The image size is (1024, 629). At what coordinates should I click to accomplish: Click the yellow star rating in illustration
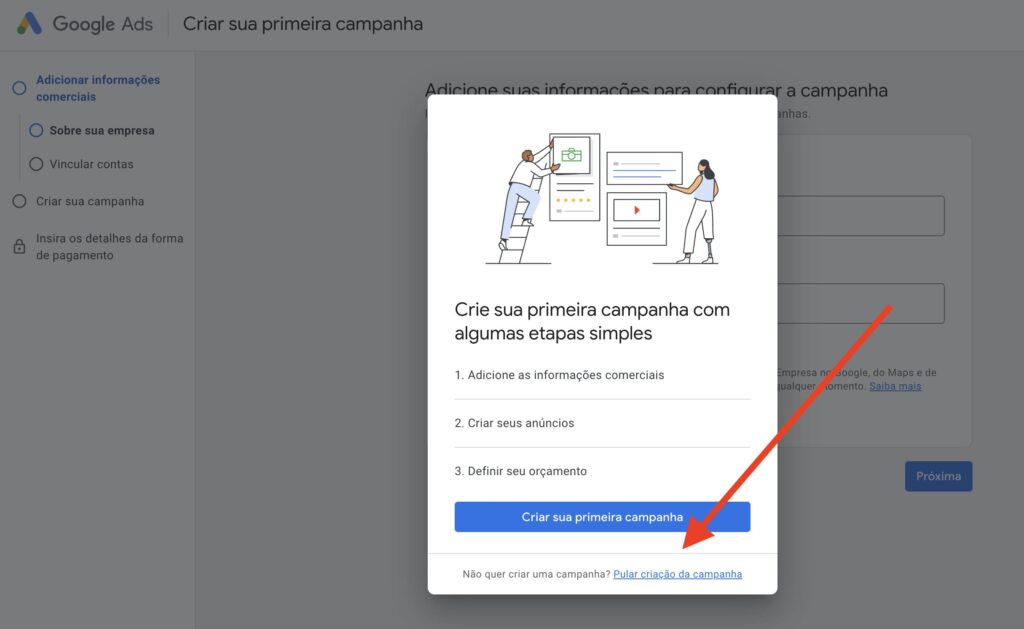[x=573, y=201]
